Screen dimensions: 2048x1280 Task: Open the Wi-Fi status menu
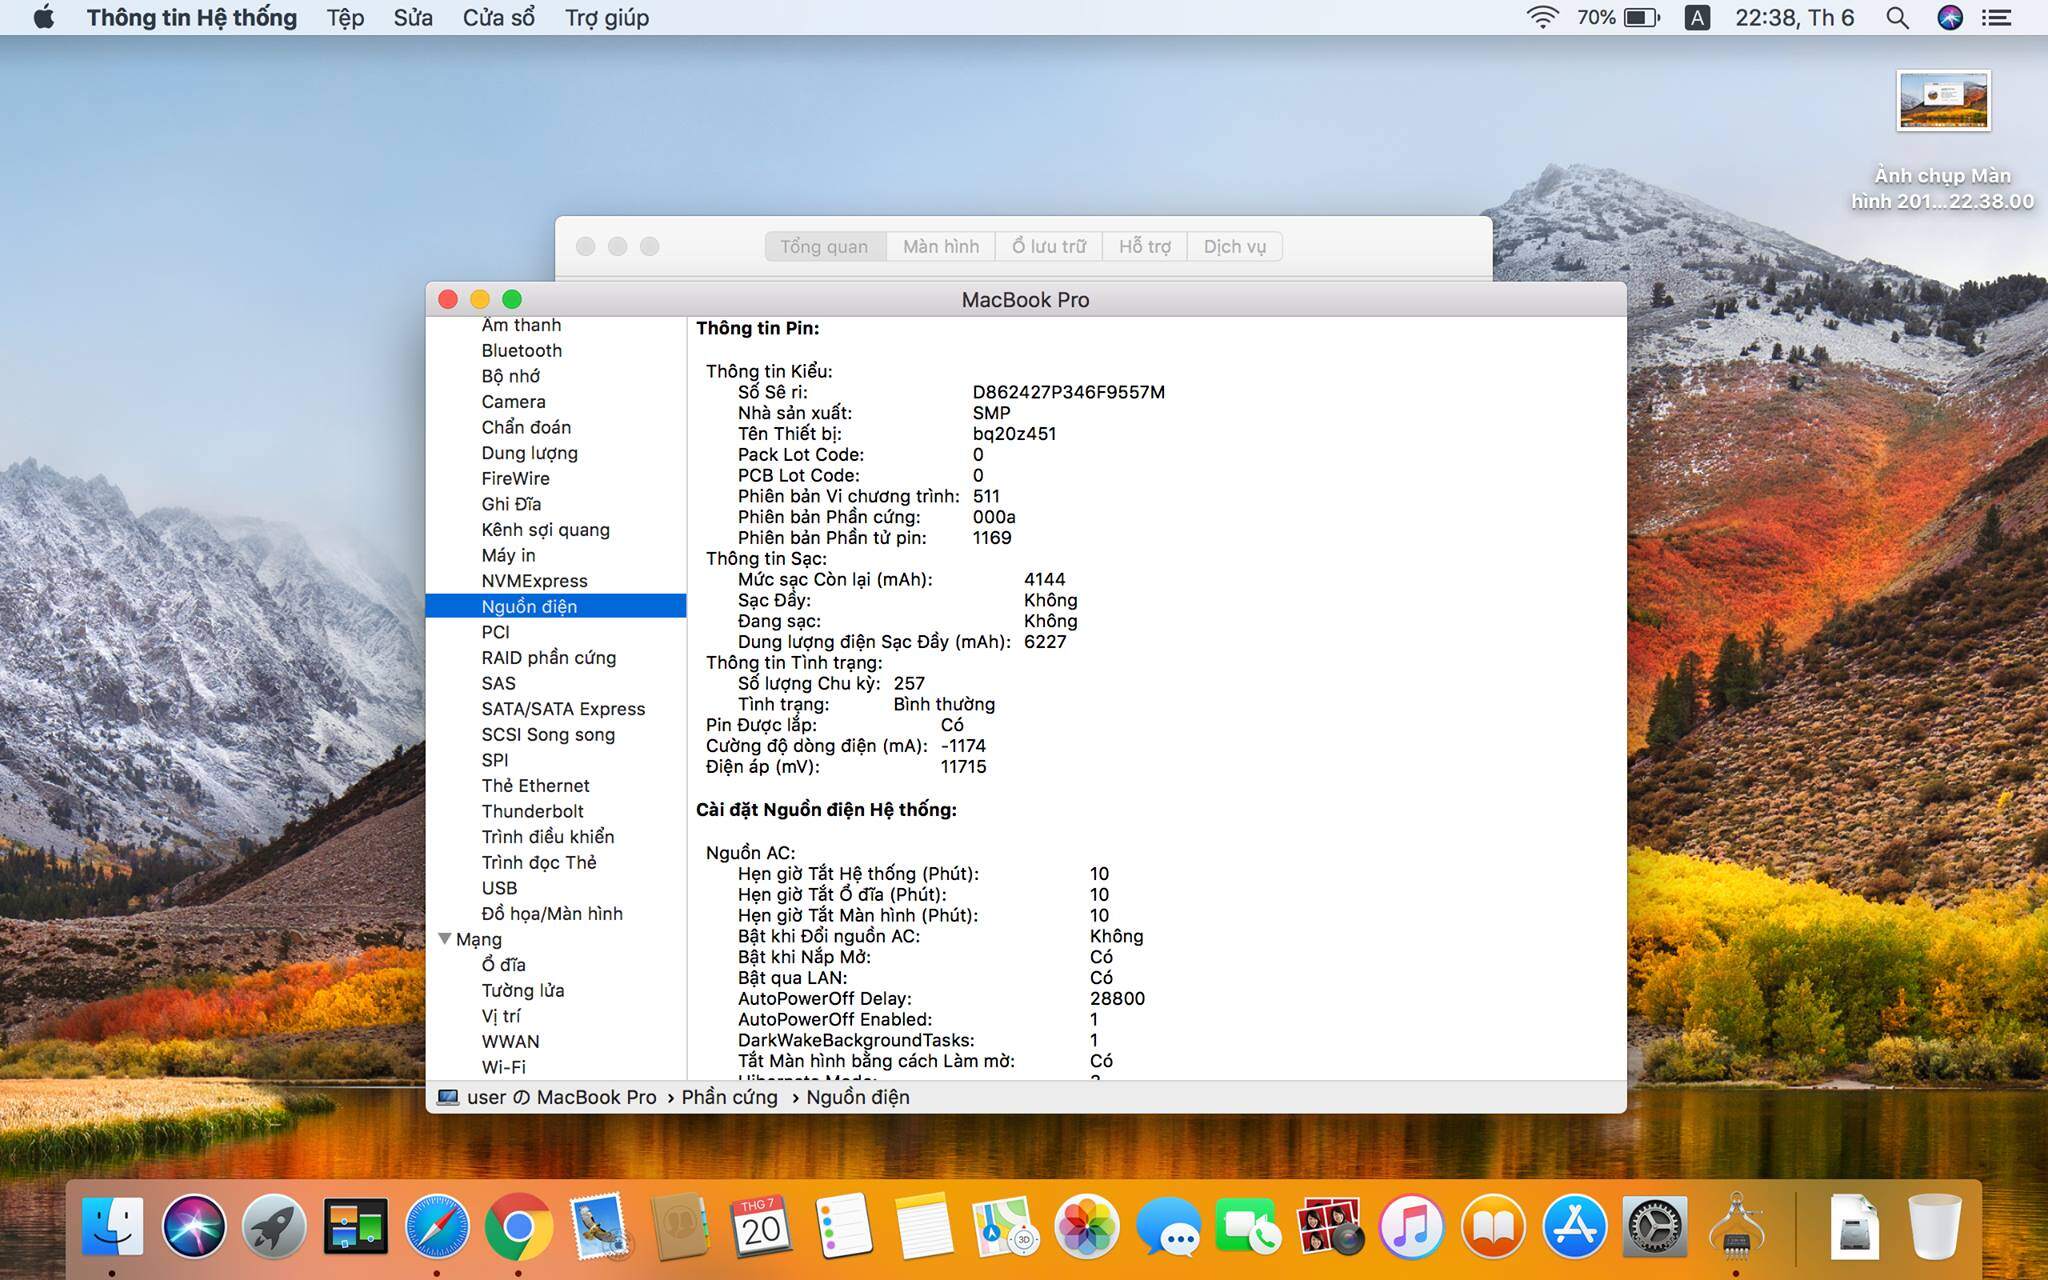click(1542, 18)
